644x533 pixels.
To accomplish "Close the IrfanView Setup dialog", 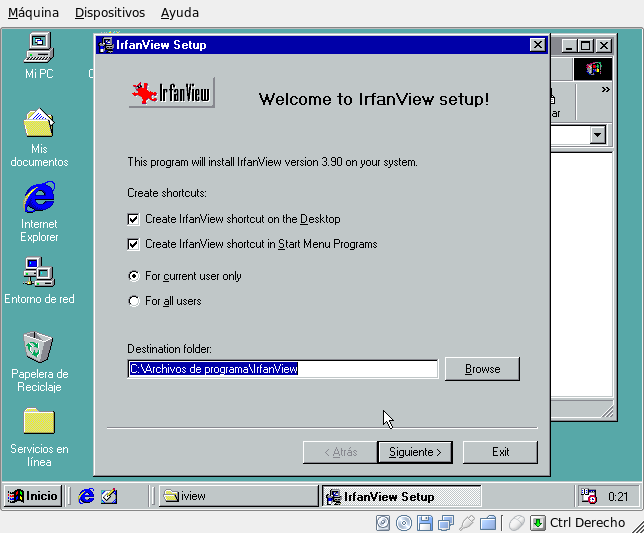I will [x=537, y=45].
